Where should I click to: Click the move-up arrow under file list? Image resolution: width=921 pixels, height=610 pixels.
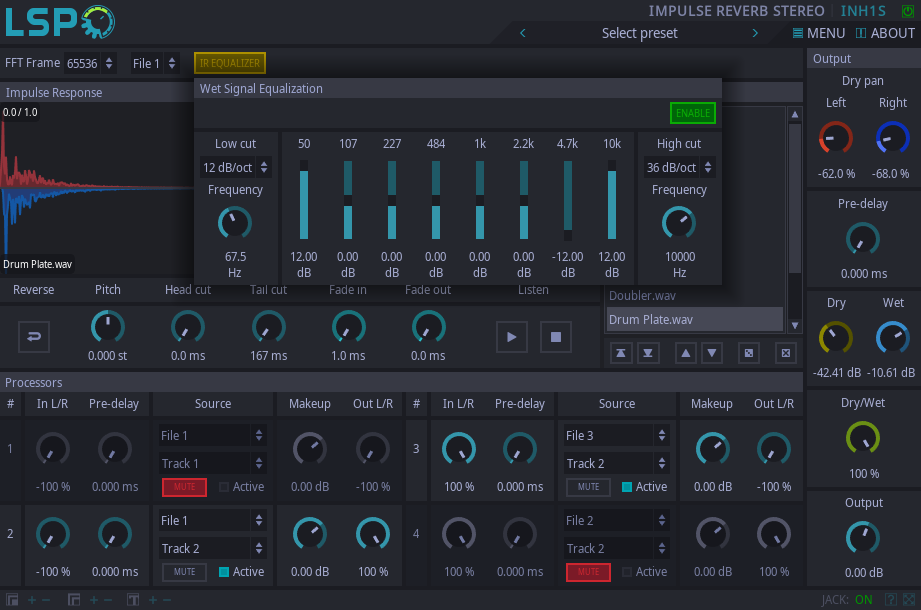point(685,352)
